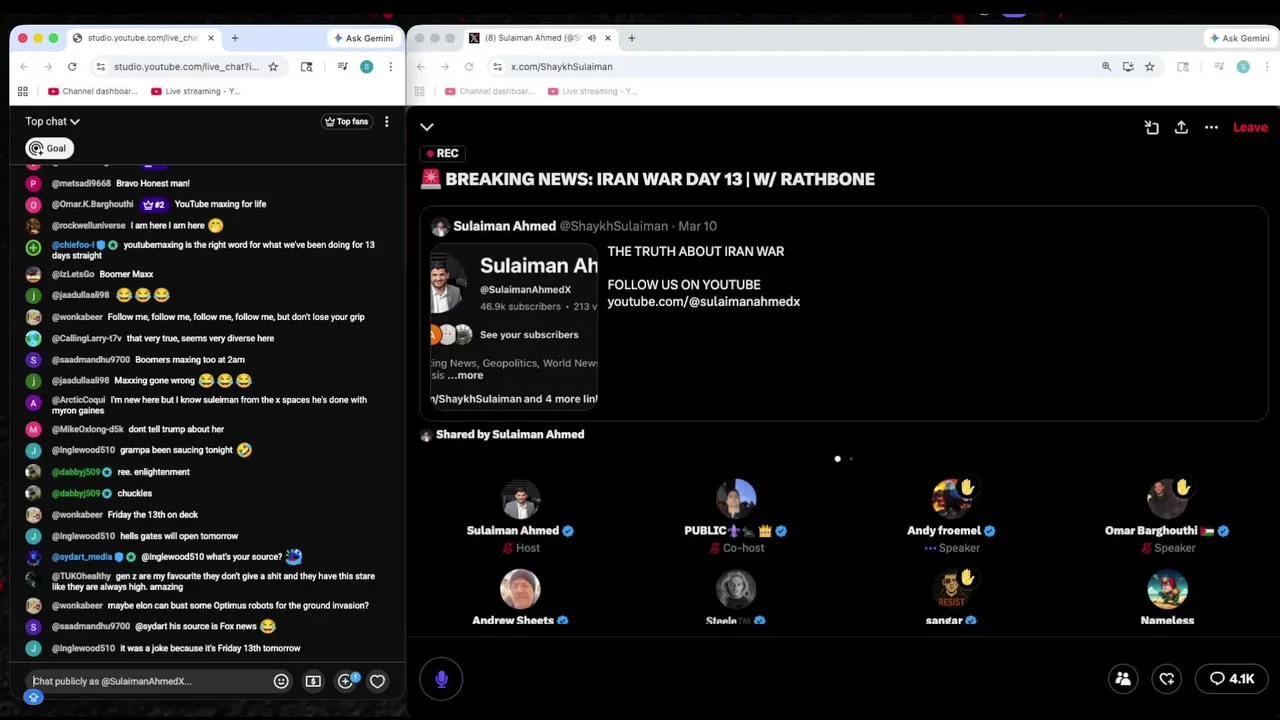Open the Space participants people icon
This screenshot has height=720, width=1280.
point(1123,679)
